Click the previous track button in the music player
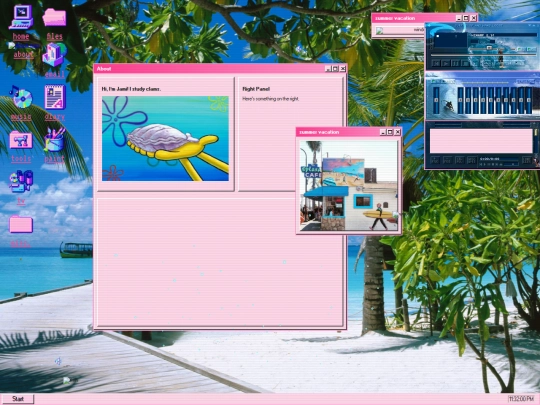 (436, 63)
